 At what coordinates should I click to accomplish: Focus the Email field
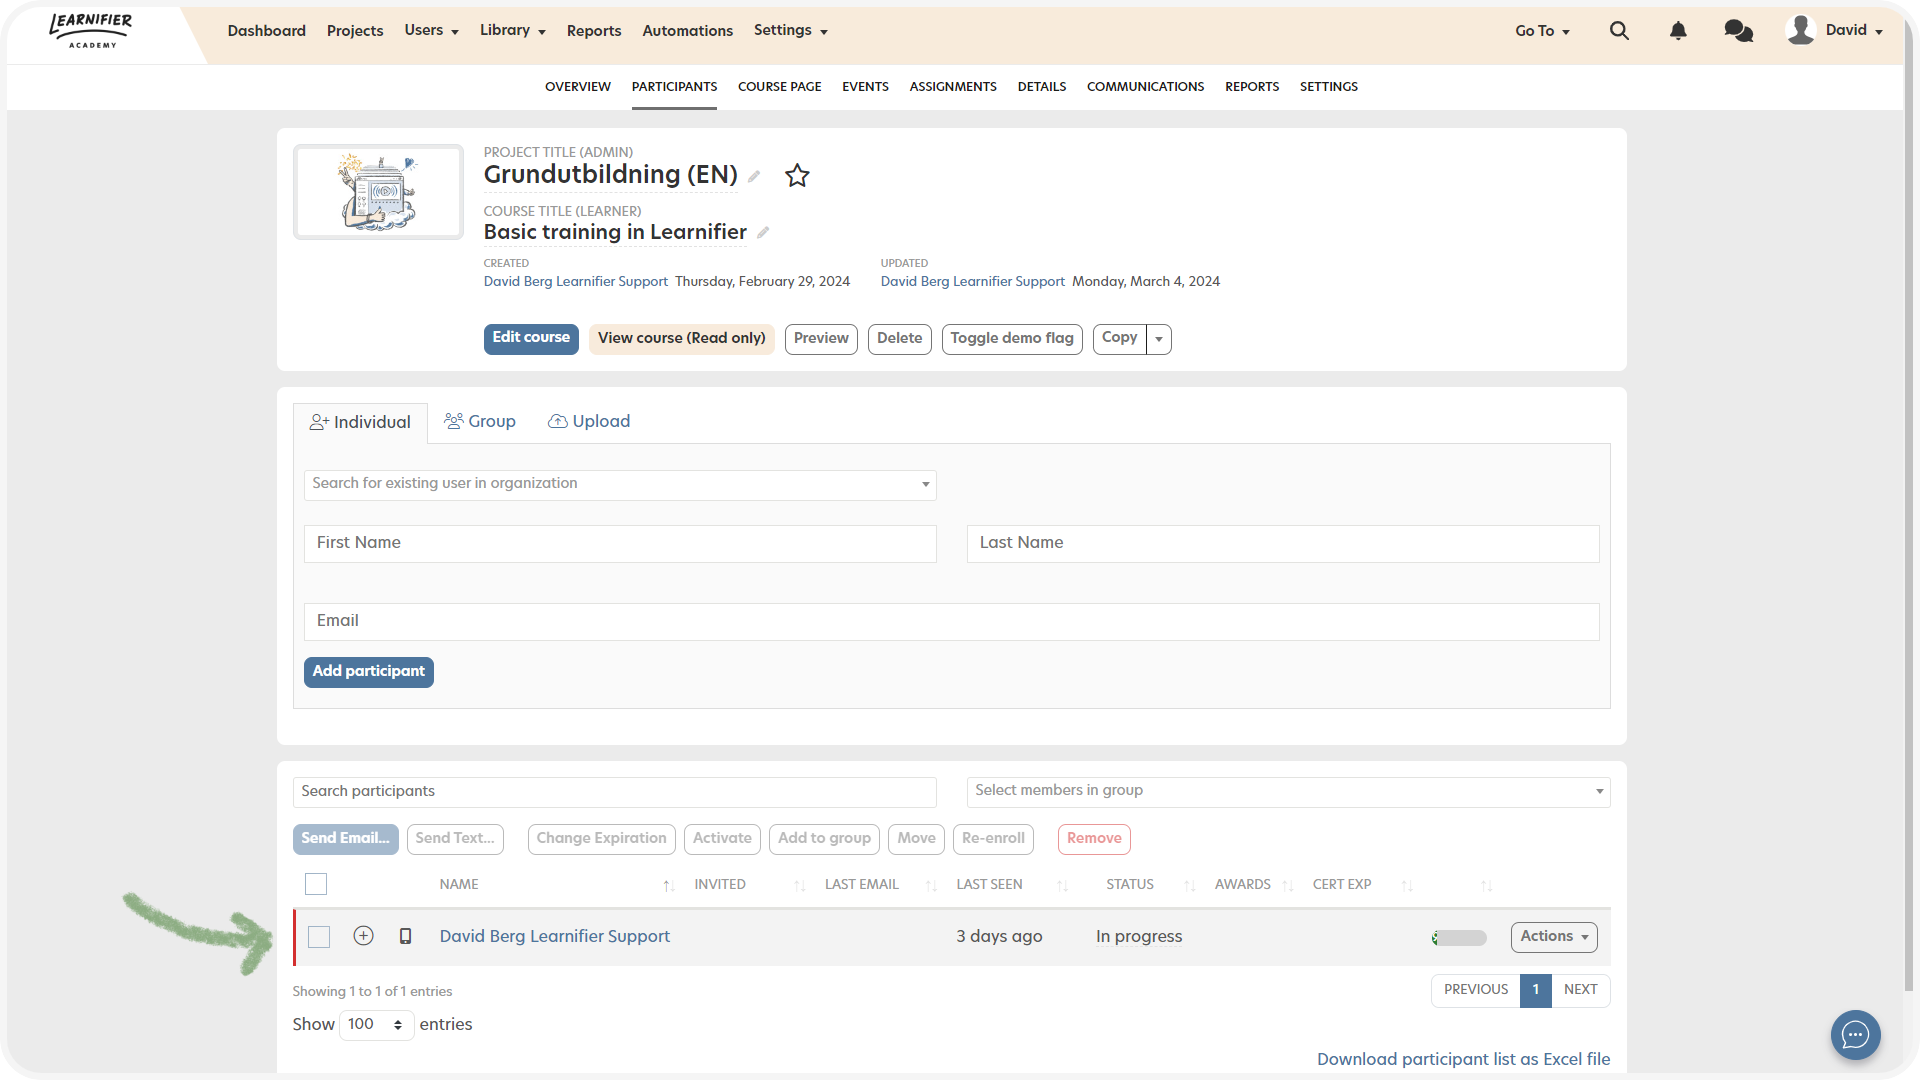952,621
